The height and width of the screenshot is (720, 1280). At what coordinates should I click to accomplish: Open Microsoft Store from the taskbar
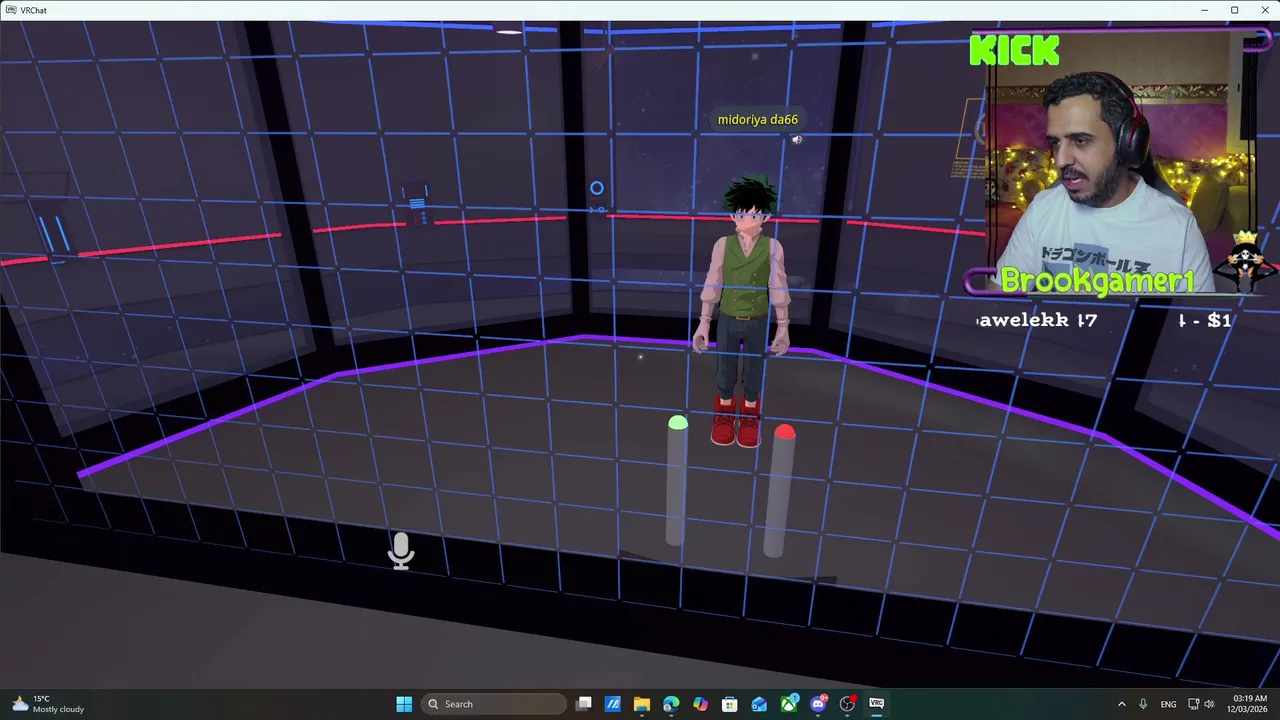pos(730,704)
